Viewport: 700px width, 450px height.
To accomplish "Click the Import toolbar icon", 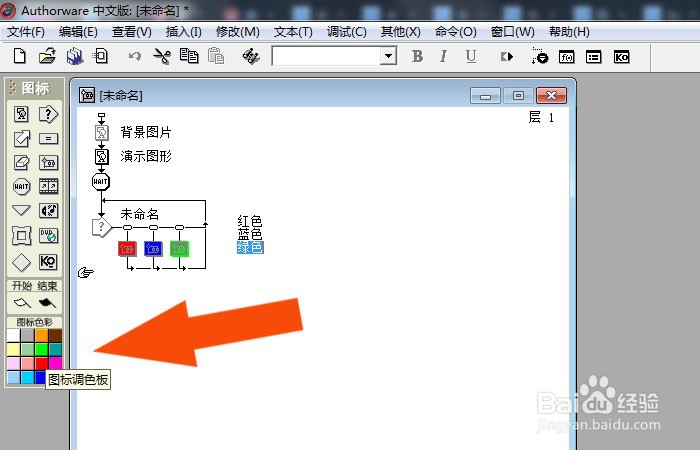I will [100, 56].
